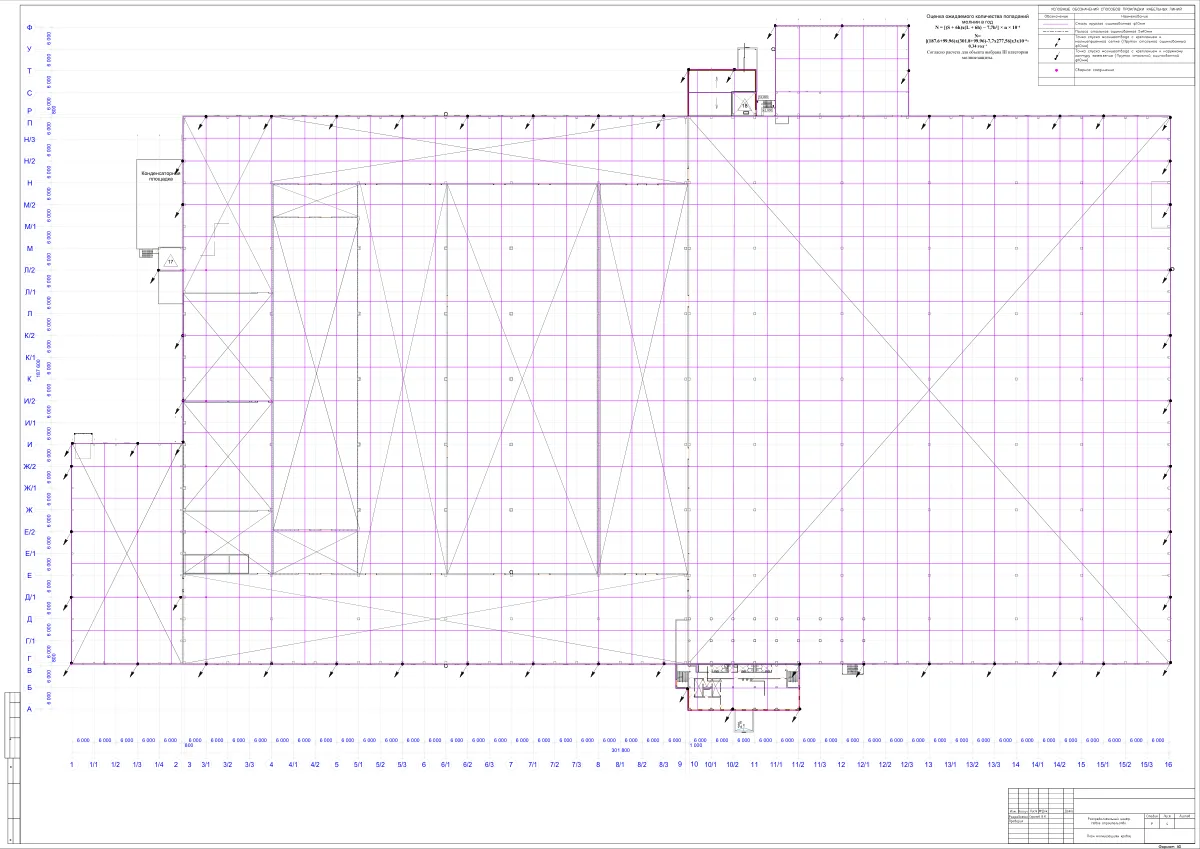Select column axis label "5/3"
Viewport: 1200px width, 849px height.
pyautogui.click(x=402, y=765)
